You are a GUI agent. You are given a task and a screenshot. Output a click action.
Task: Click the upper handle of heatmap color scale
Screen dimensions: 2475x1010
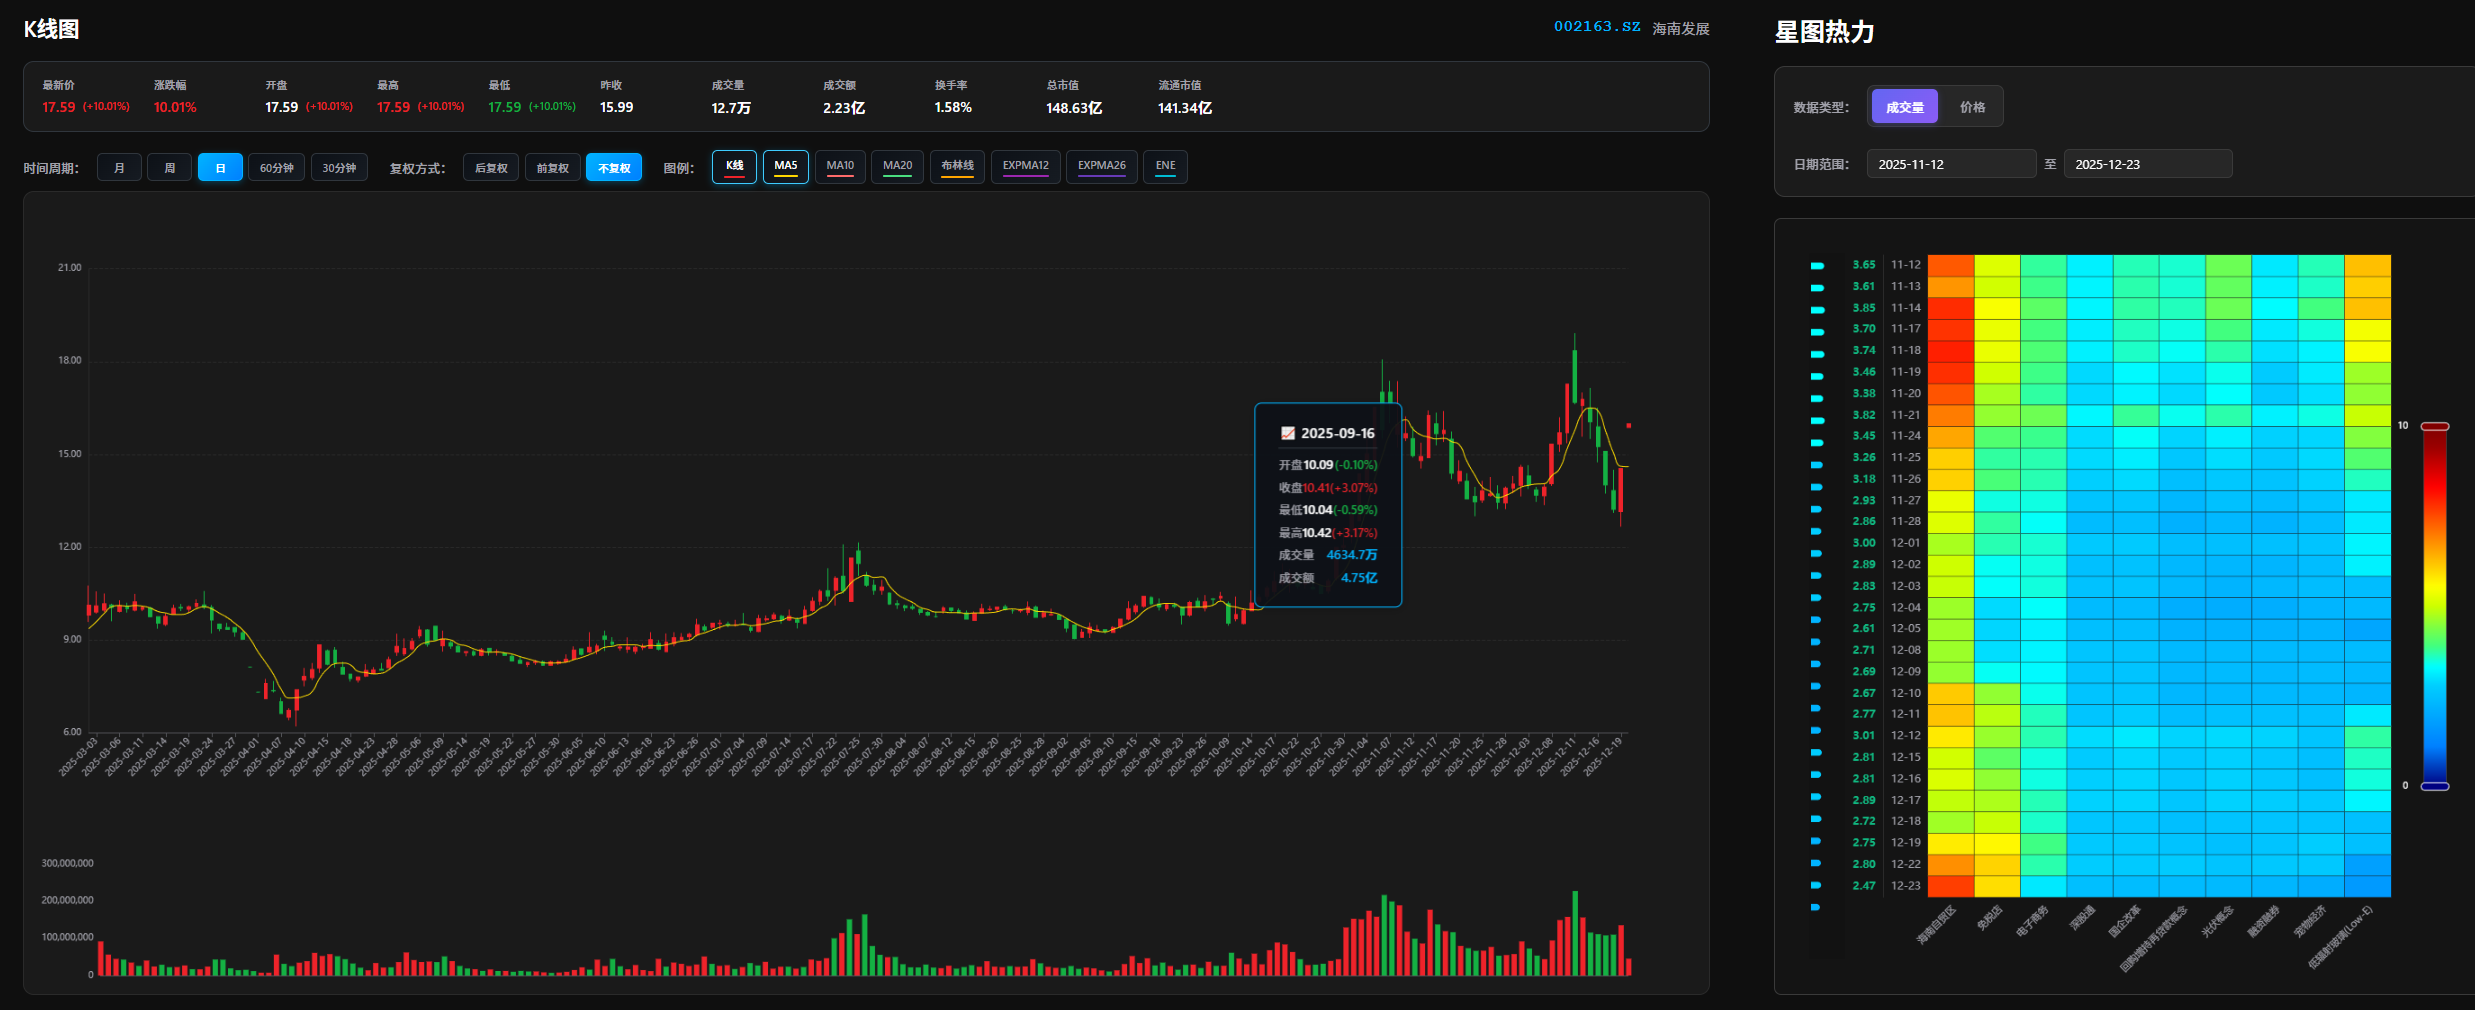click(2434, 427)
